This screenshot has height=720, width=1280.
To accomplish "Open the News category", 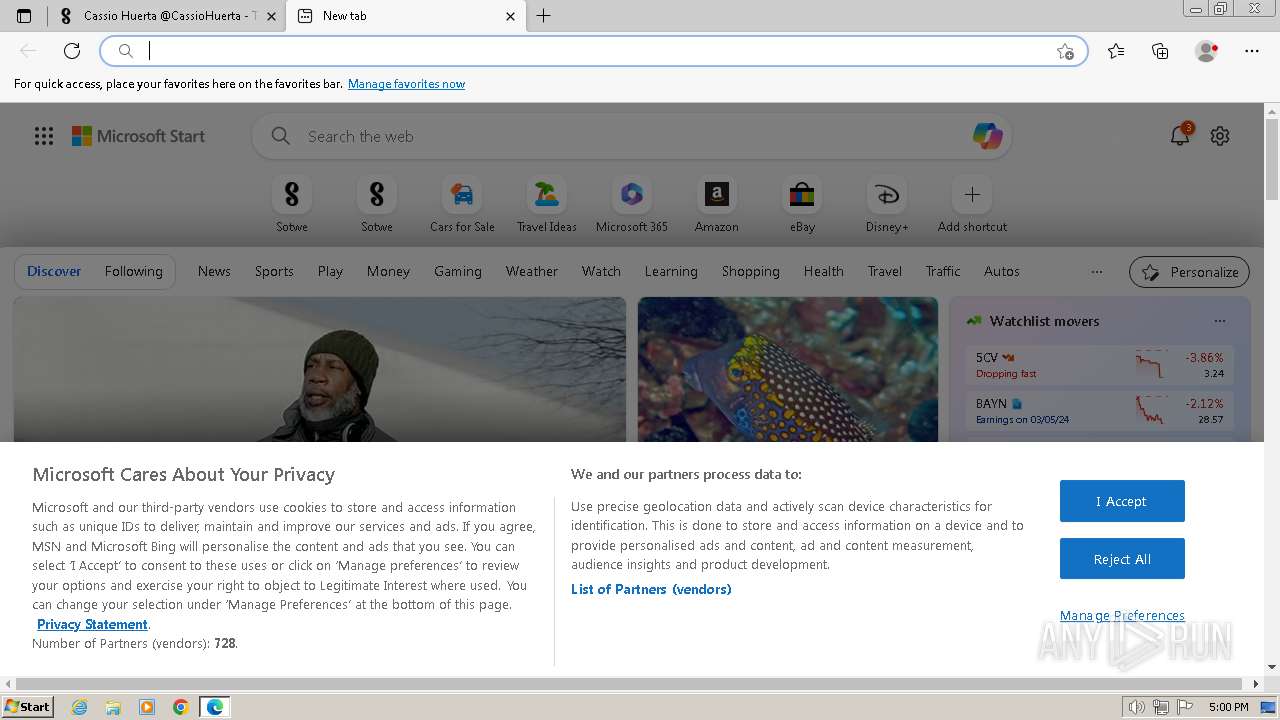I will pos(214,271).
